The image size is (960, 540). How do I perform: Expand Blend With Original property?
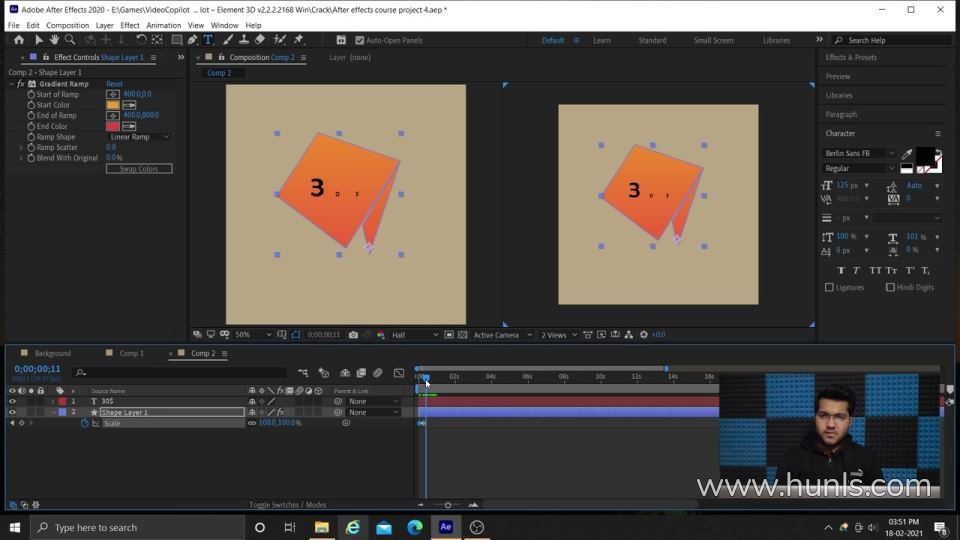point(21,158)
